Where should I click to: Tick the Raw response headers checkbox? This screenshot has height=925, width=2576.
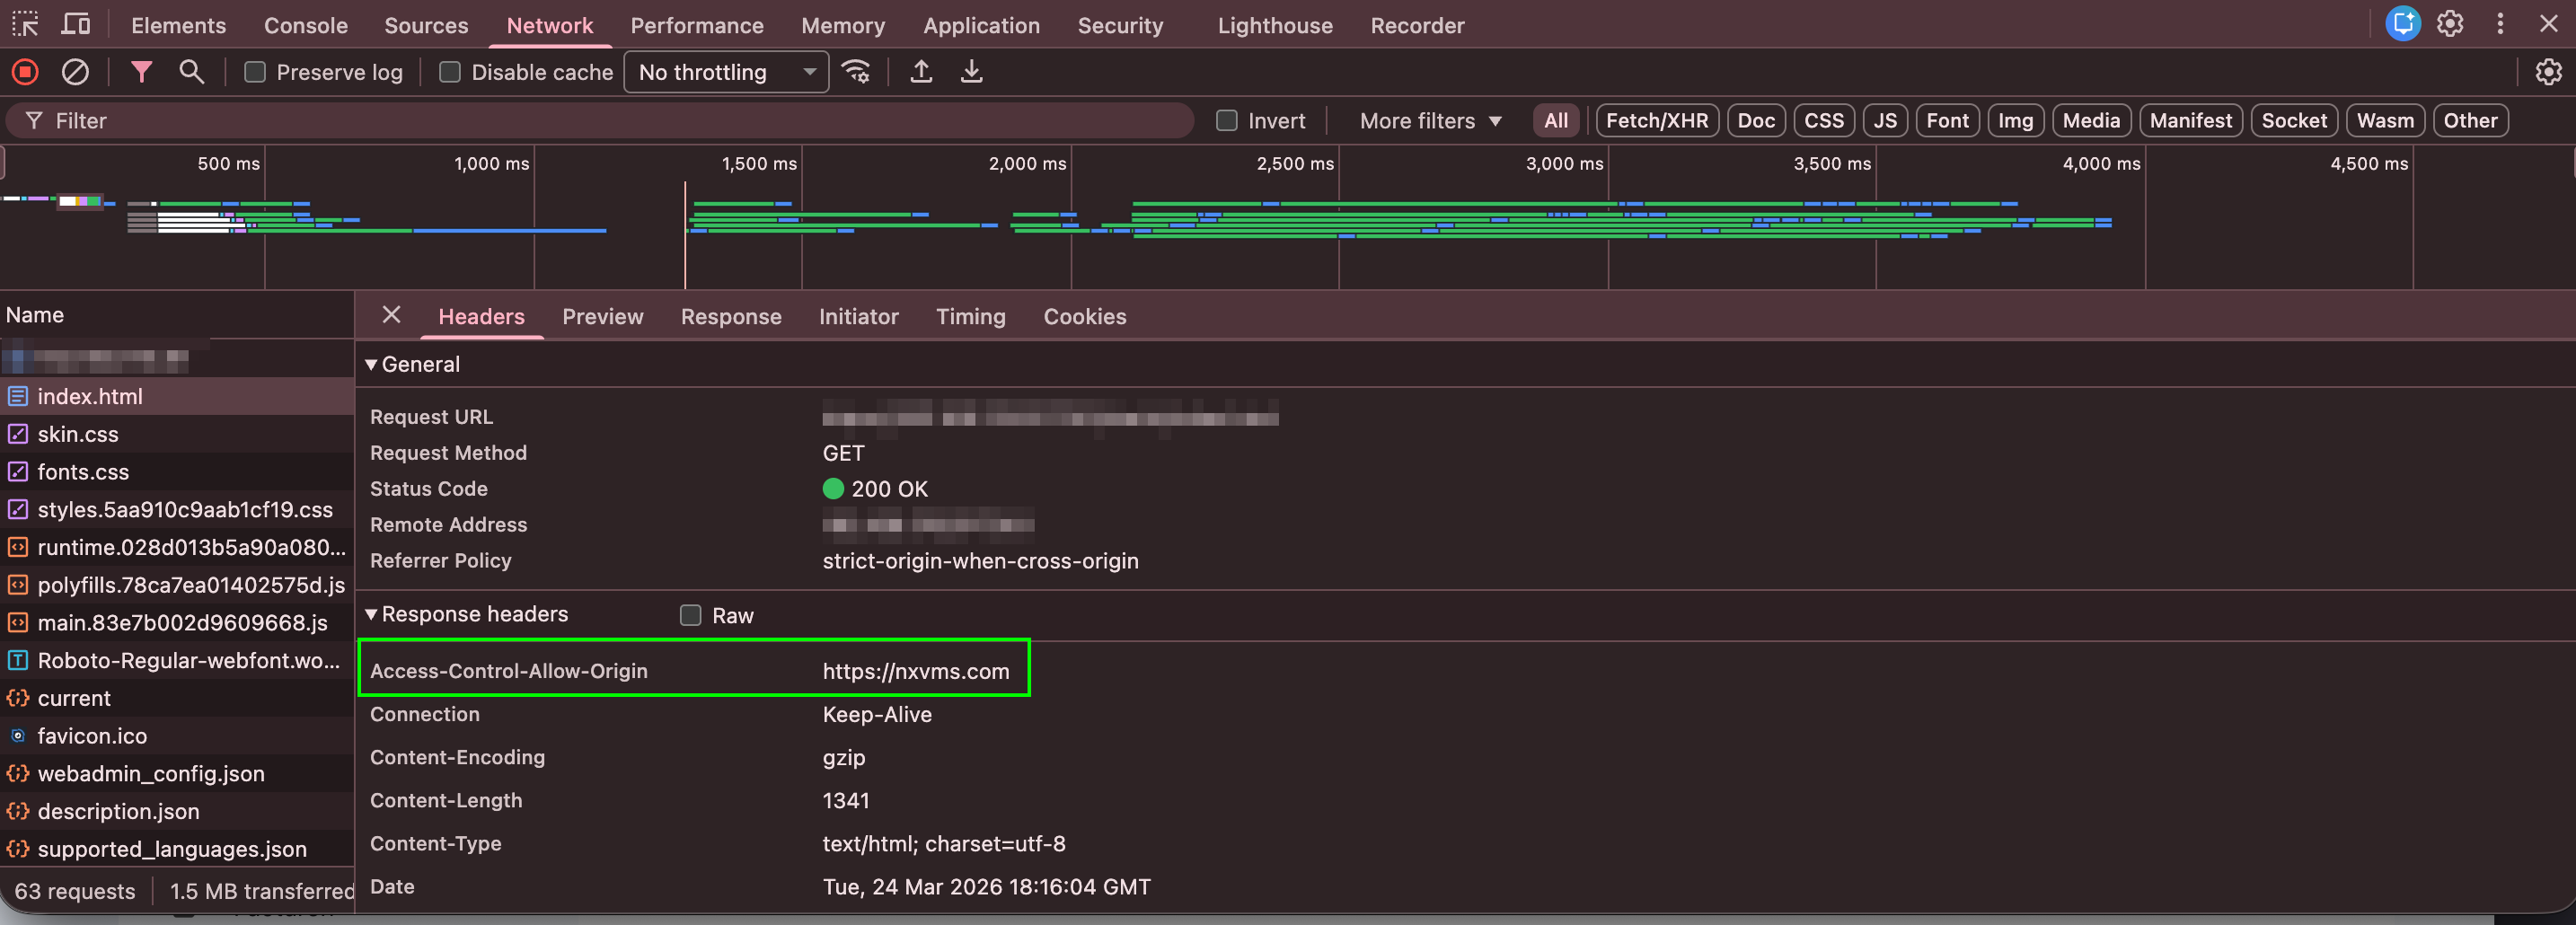pyautogui.click(x=690, y=615)
